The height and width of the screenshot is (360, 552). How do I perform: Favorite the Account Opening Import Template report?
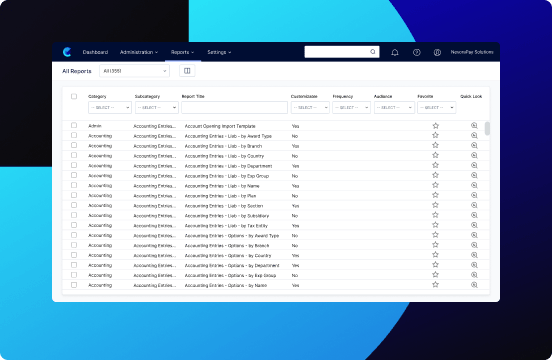[435, 126]
